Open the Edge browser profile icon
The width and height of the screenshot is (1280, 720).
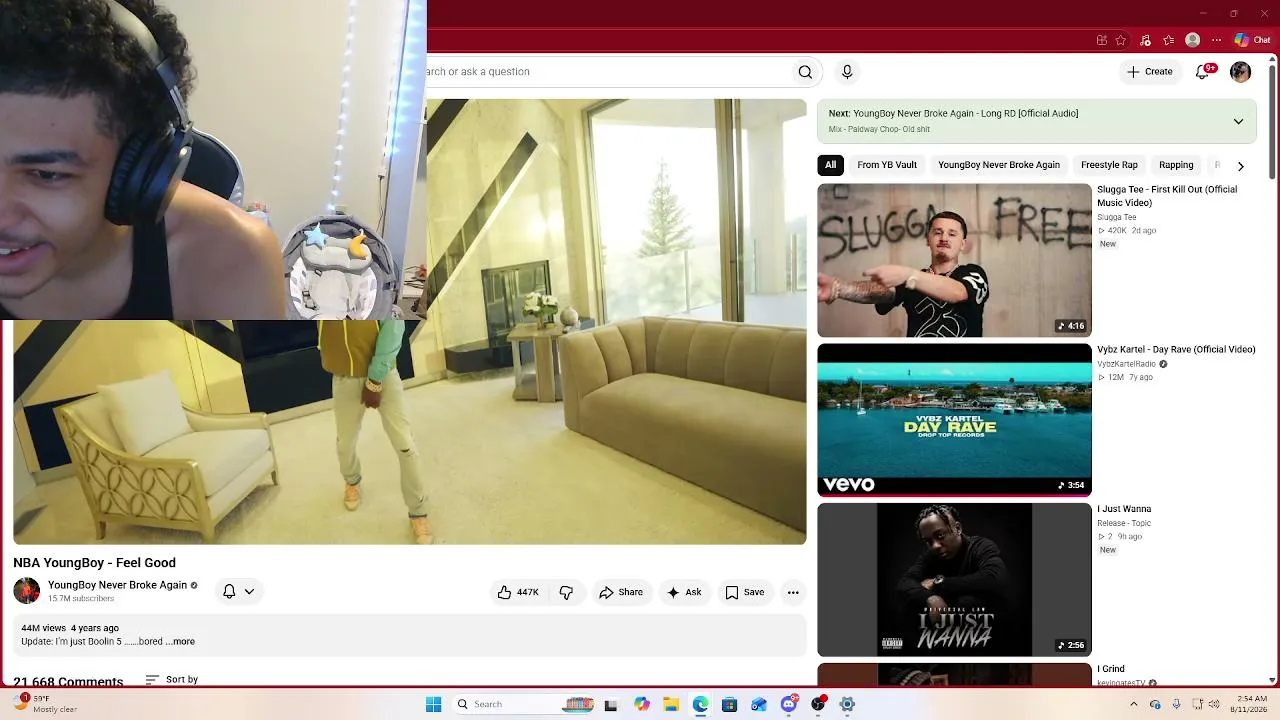coord(1192,41)
